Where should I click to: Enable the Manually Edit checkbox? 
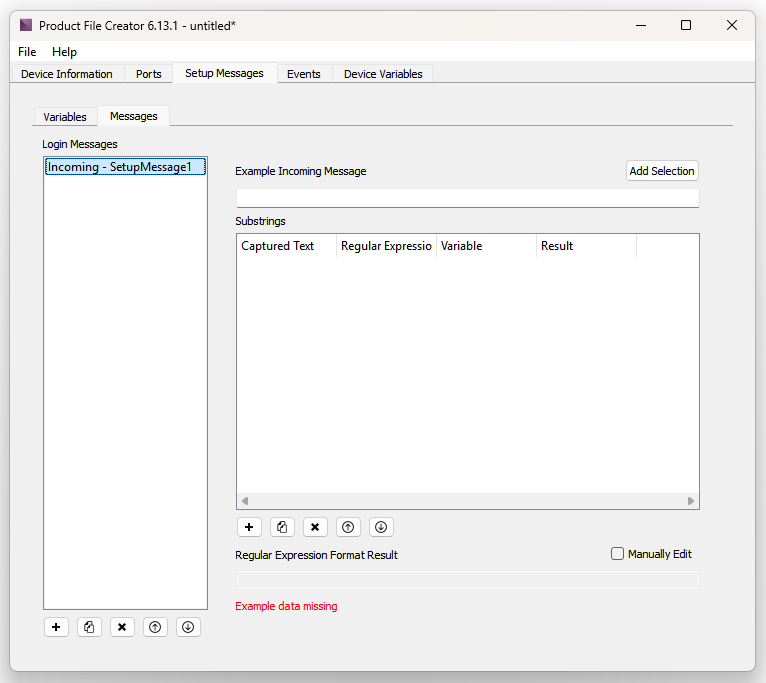[x=617, y=554]
